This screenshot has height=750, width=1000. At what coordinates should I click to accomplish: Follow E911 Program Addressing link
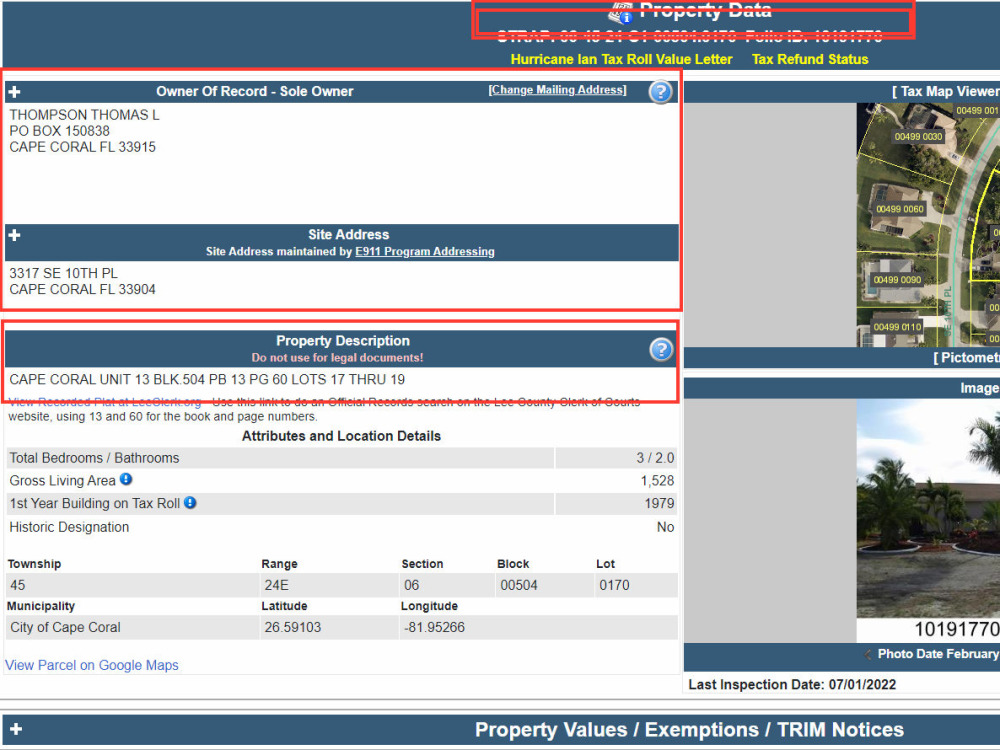[x=425, y=251]
